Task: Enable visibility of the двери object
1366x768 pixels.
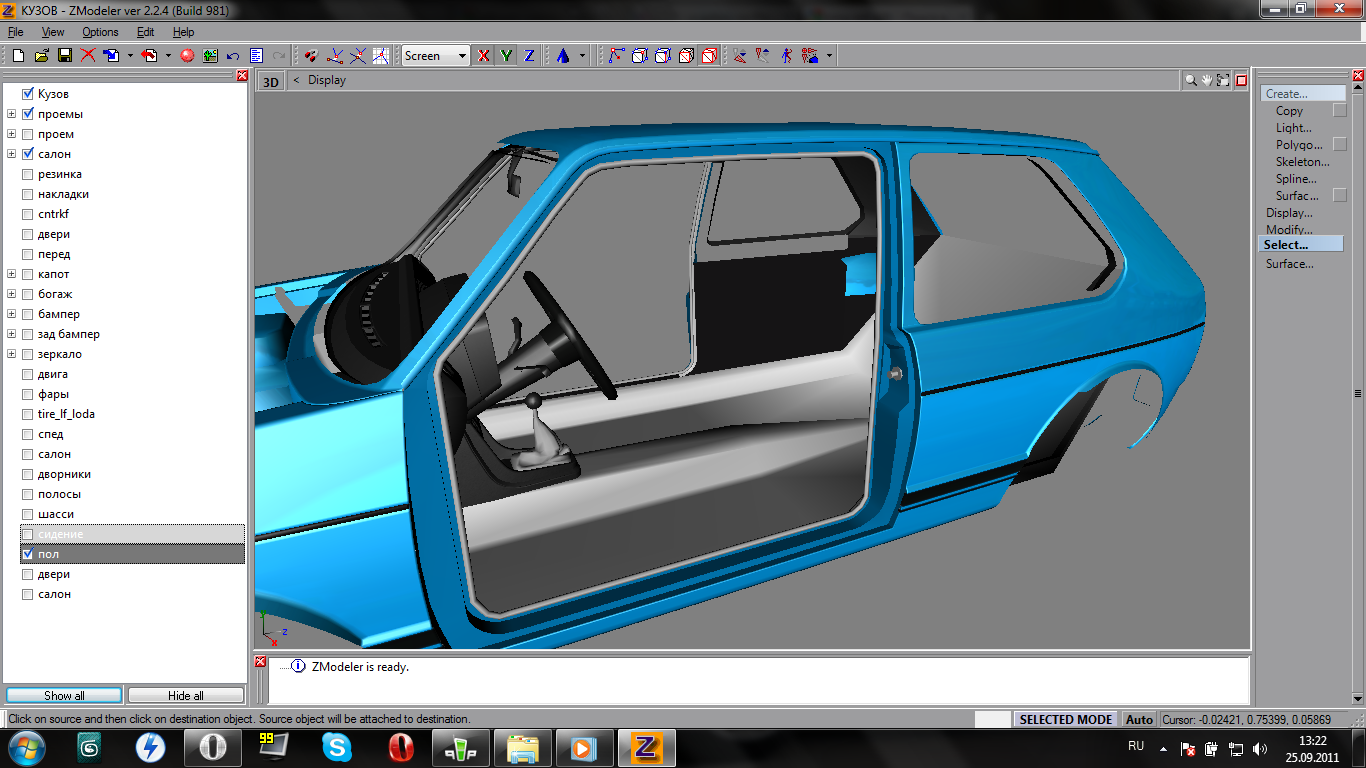Action: 28,234
